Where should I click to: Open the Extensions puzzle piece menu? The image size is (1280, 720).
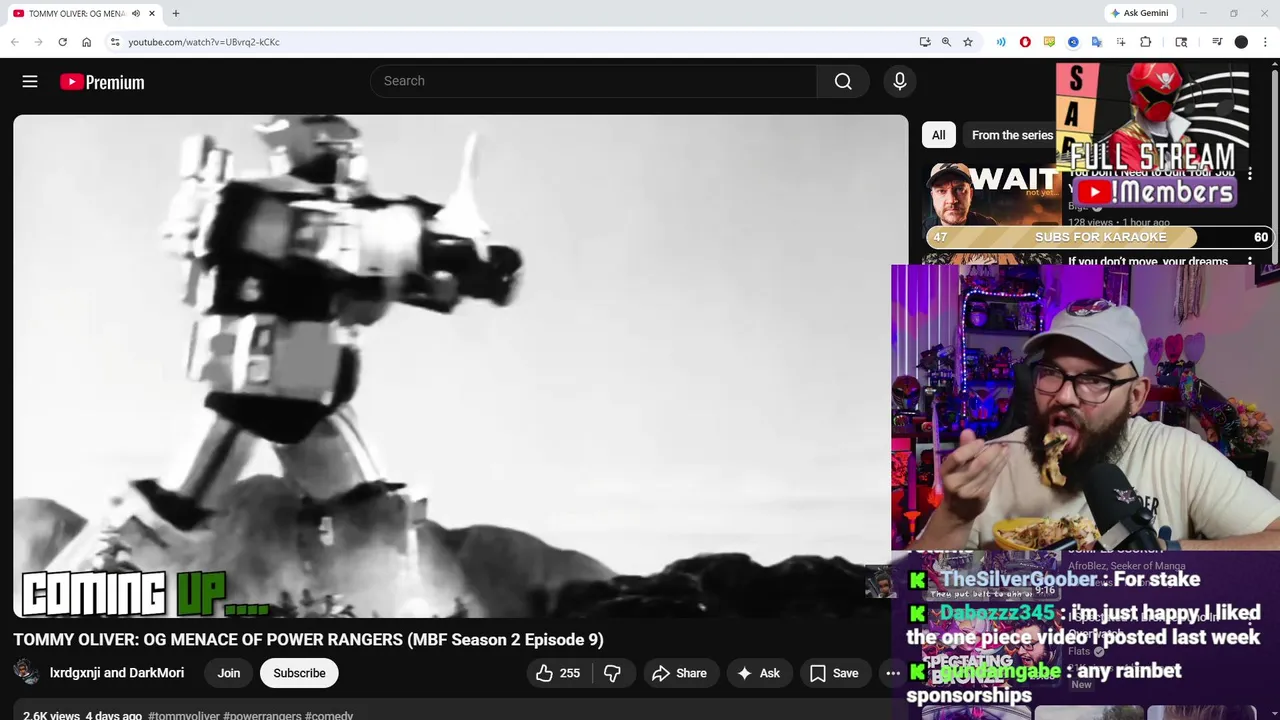(x=1146, y=42)
